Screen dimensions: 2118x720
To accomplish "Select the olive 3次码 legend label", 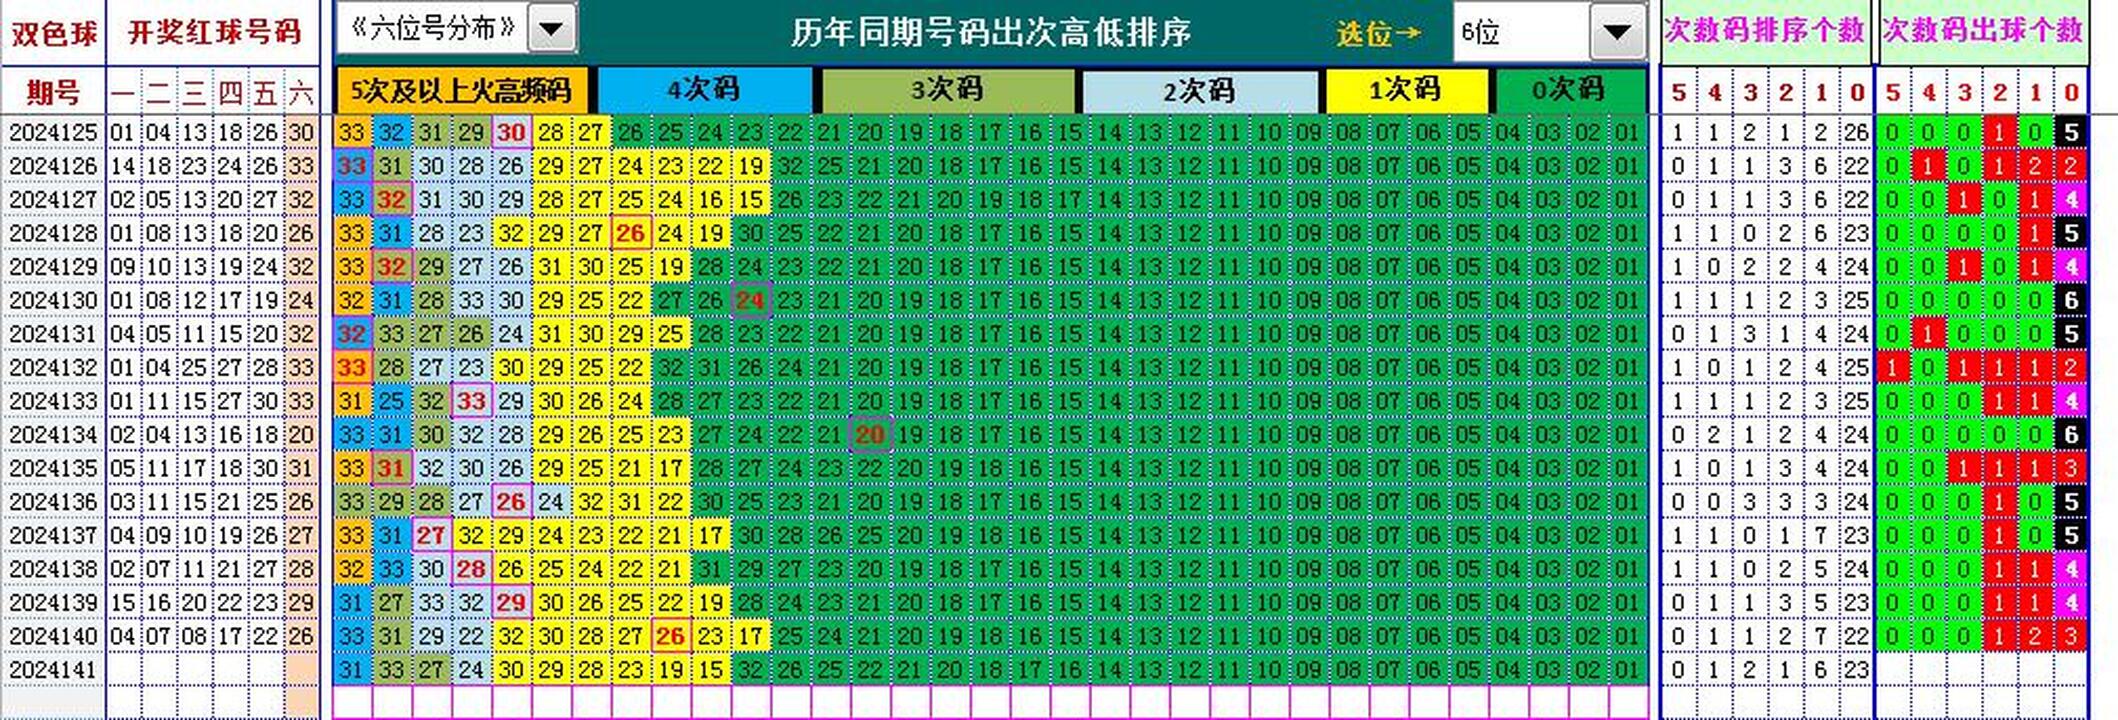I will point(946,90).
